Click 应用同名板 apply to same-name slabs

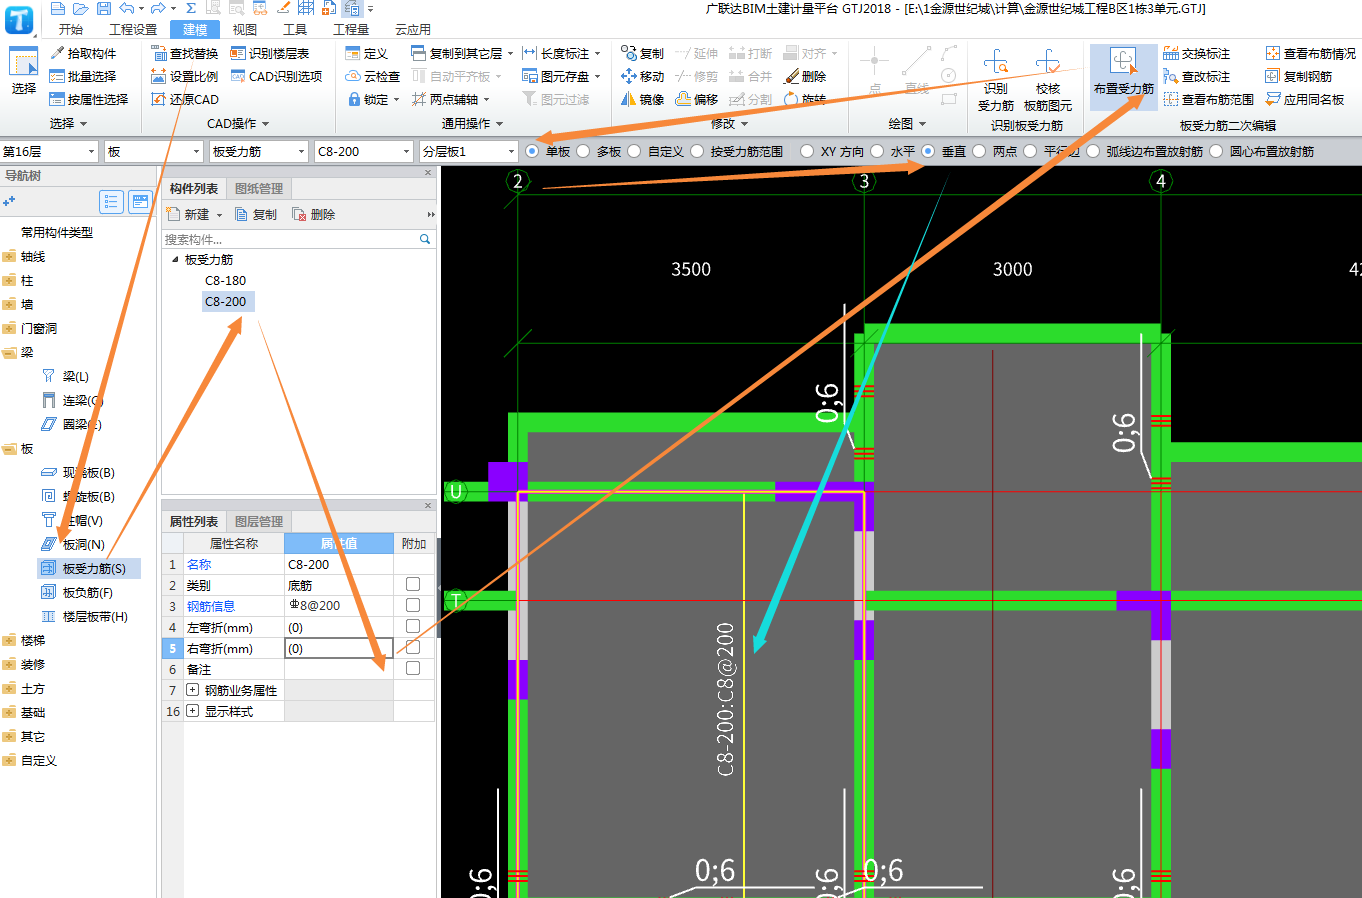click(x=1304, y=99)
